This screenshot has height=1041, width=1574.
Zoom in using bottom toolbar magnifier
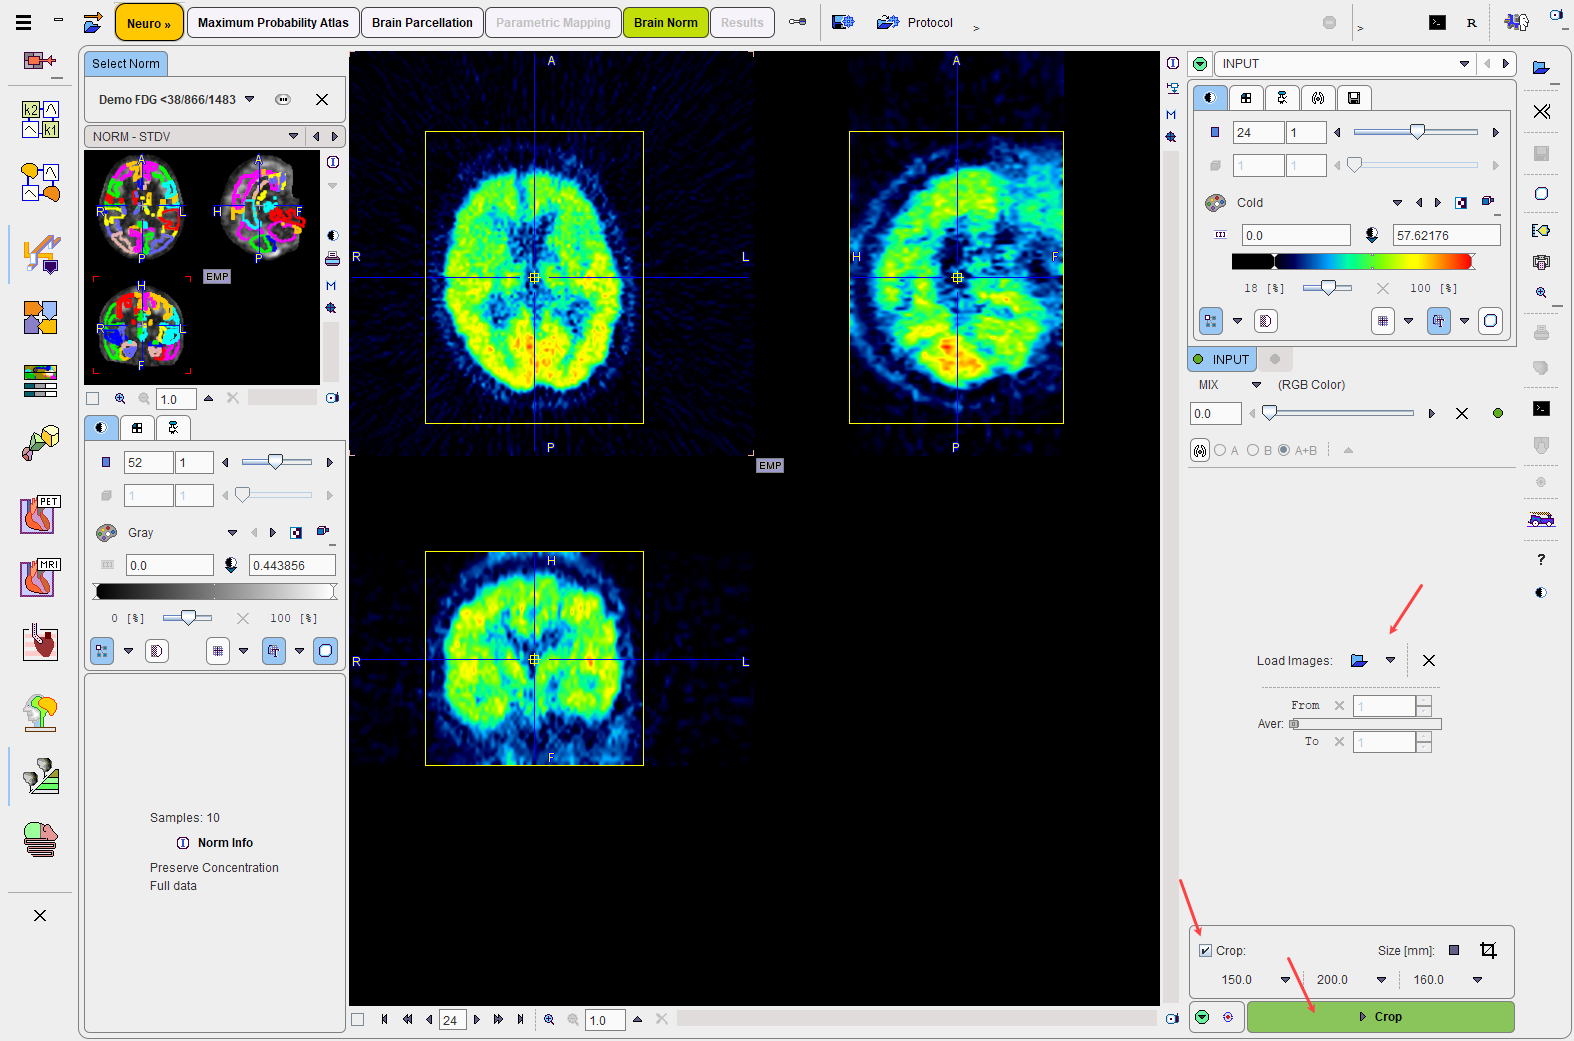tap(549, 1020)
